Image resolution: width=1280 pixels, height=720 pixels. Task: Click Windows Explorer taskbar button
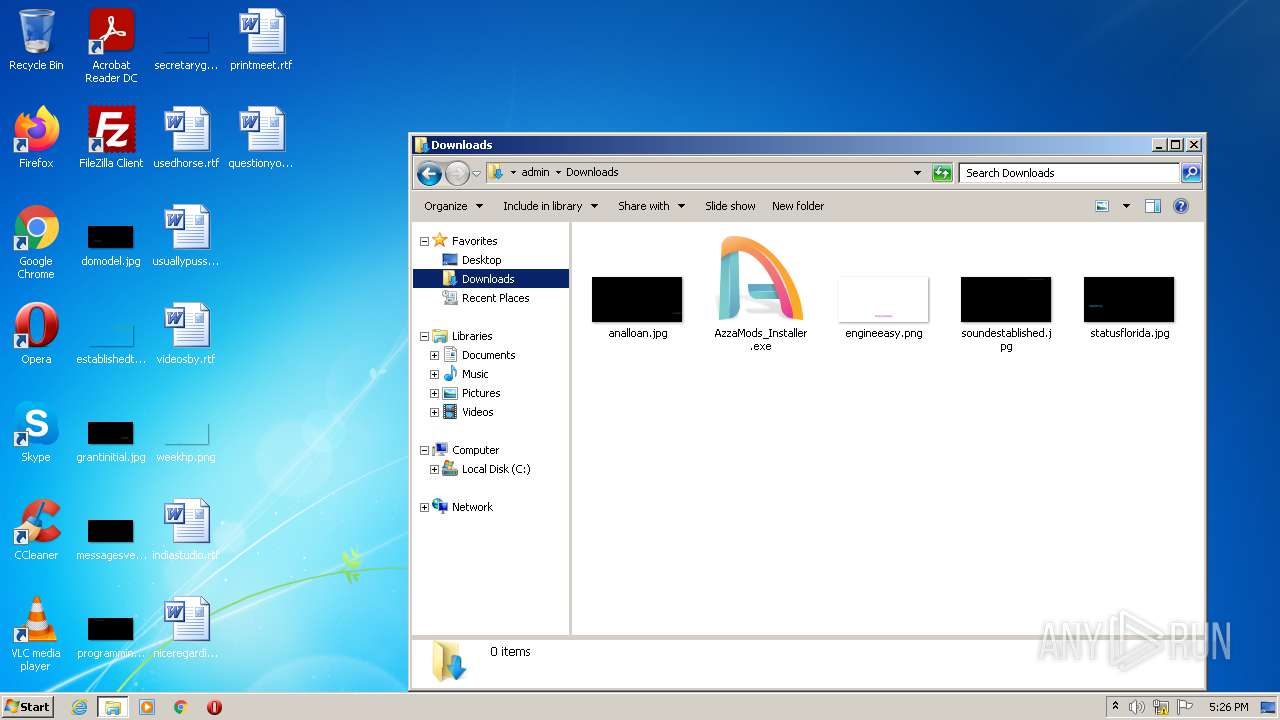tap(113, 707)
